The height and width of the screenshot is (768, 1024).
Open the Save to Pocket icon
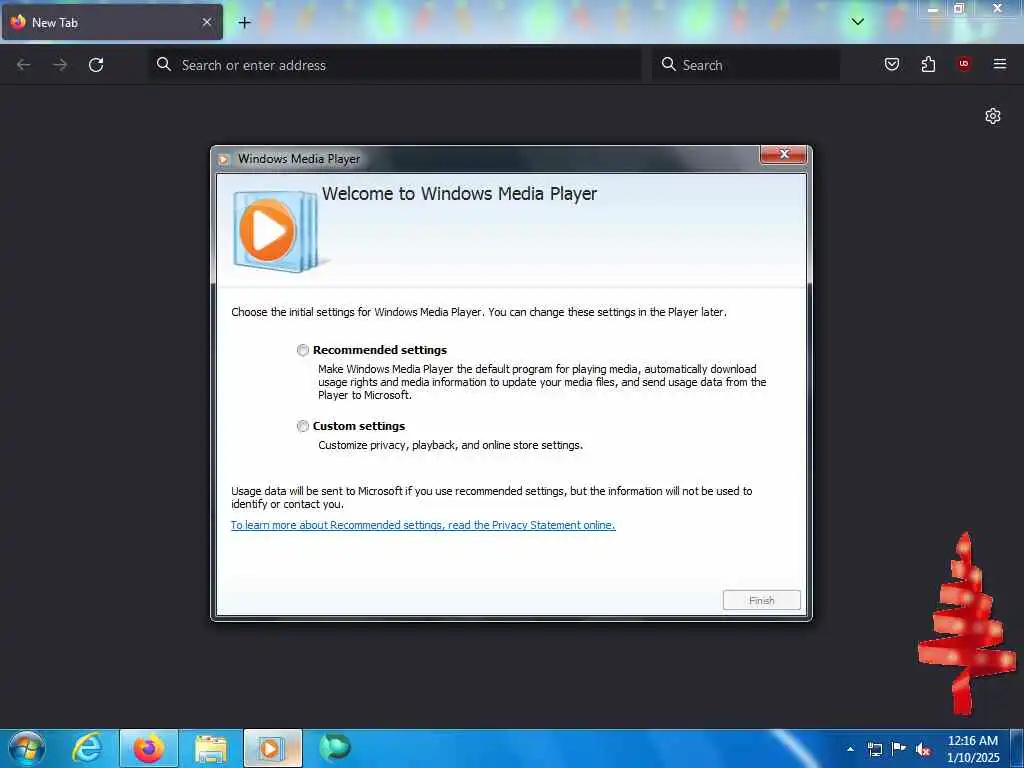pos(892,64)
